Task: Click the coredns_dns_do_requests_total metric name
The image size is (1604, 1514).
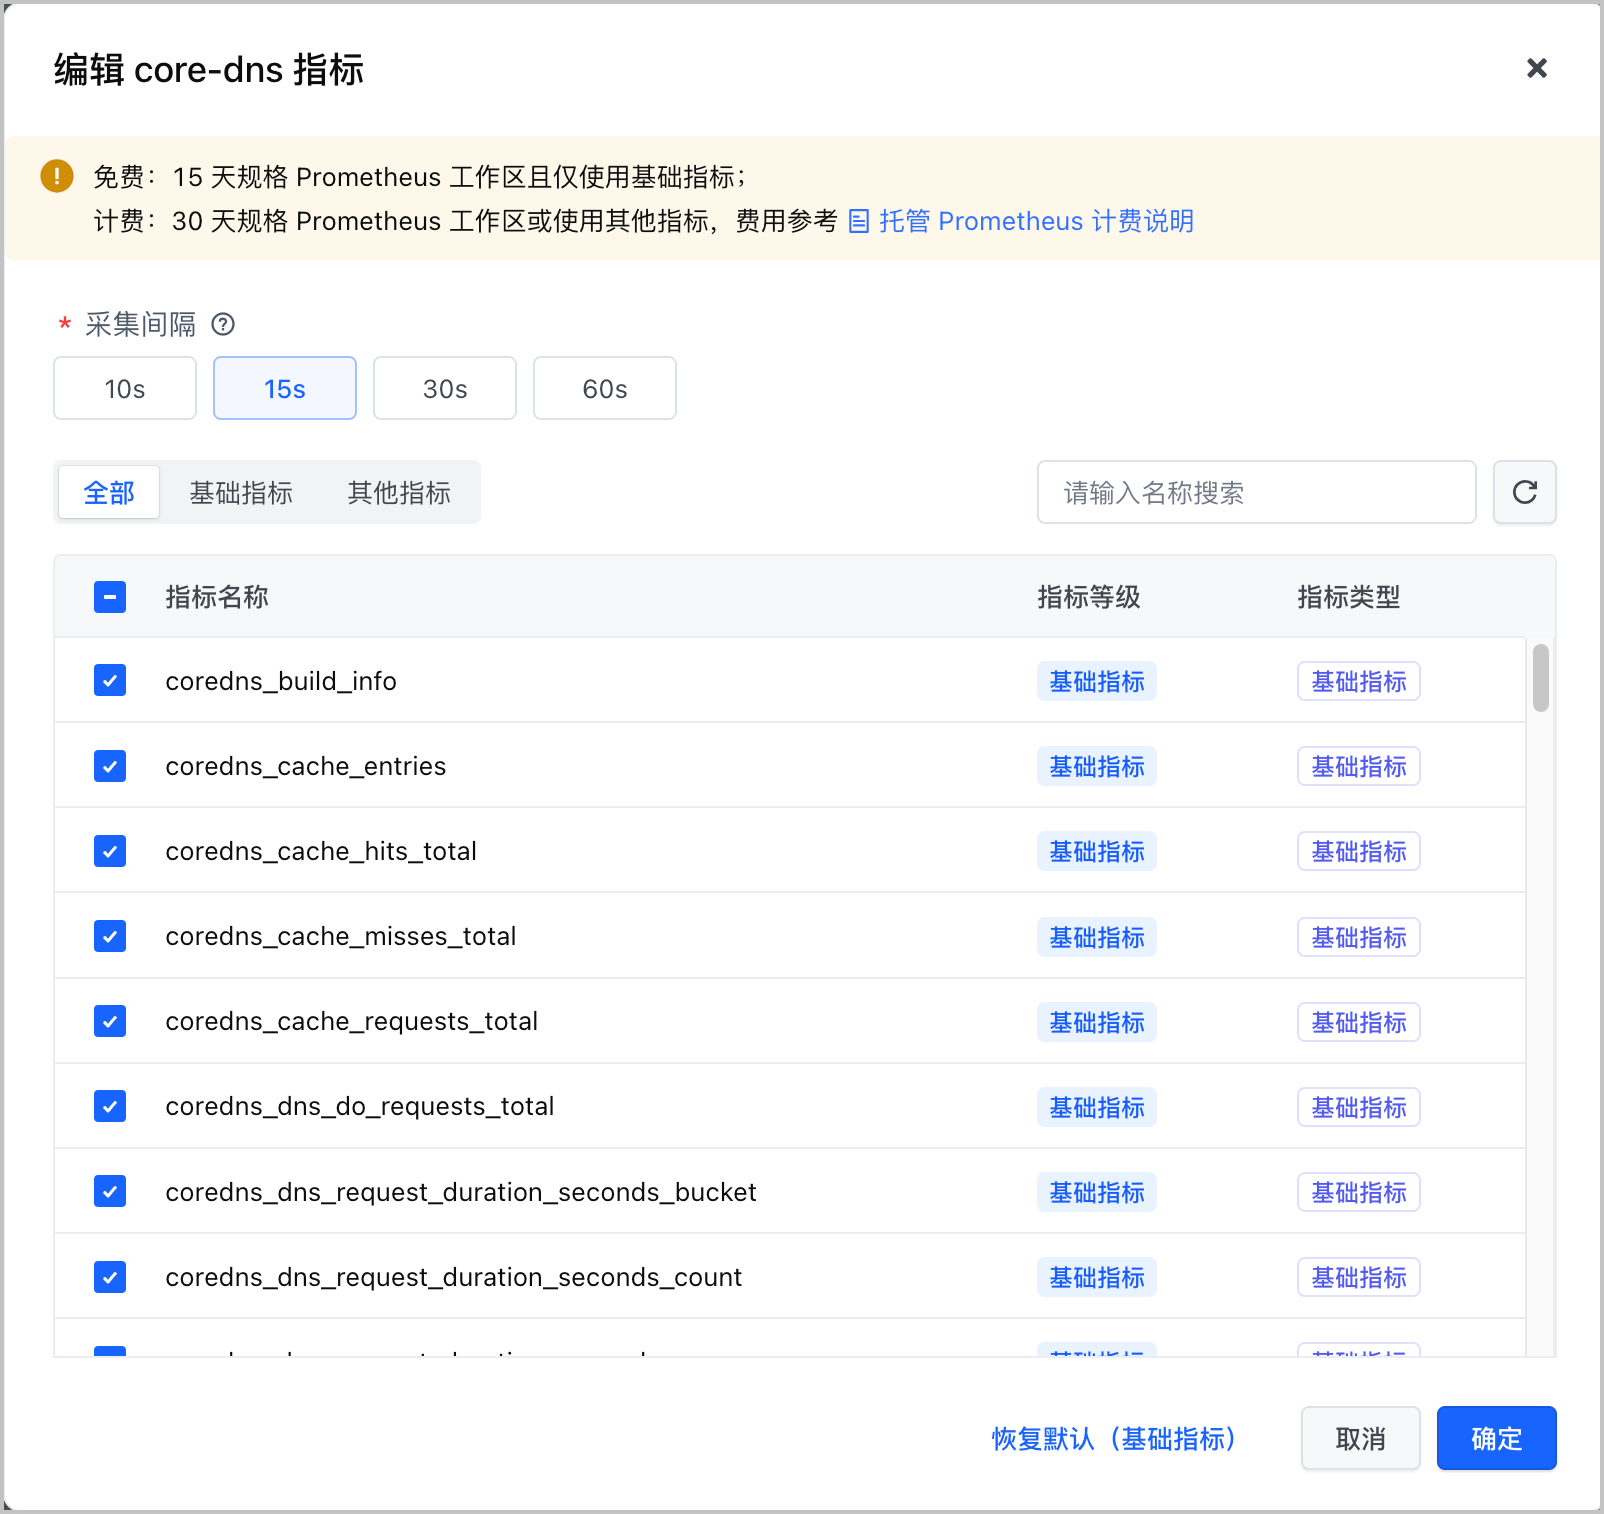Action: pyautogui.click(x=360, y=1106)
